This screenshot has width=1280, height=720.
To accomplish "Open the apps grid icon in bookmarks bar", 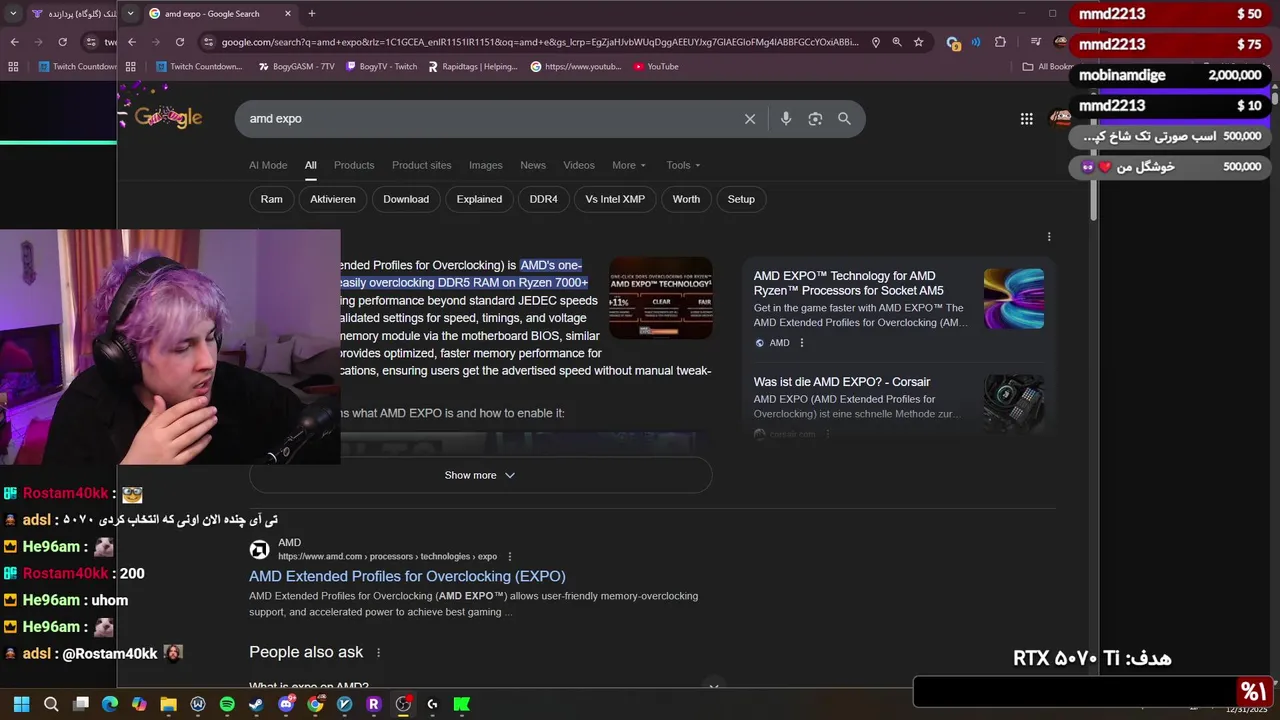I will tap(131, 67).
